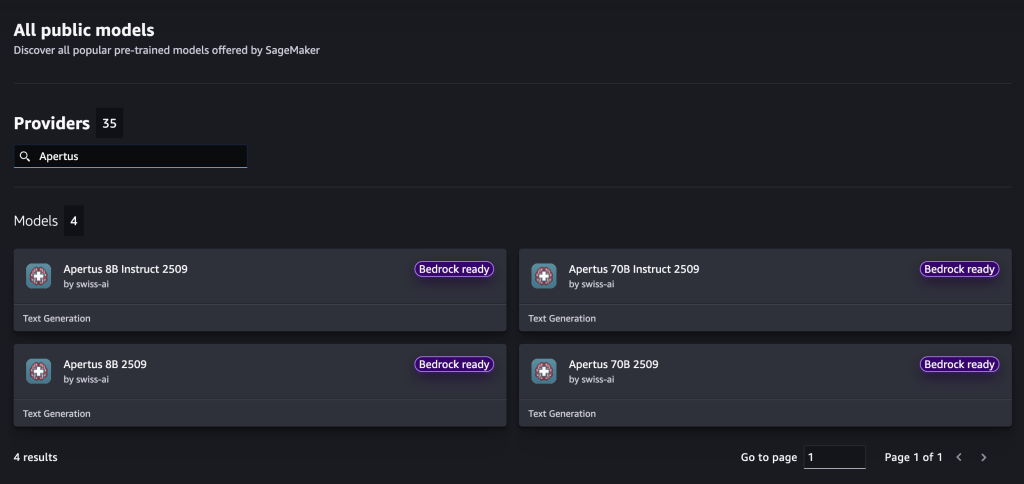Open the Apertus 70B 2509 model
1024x484 pixels.
coord(613,365)
